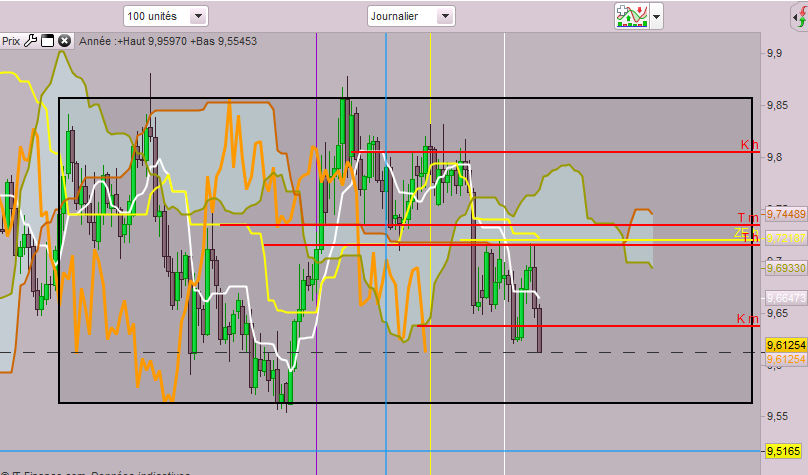Click the yellow 9,61254 price tag
Screen dimensions: 808x475
(x=786, y=345)
